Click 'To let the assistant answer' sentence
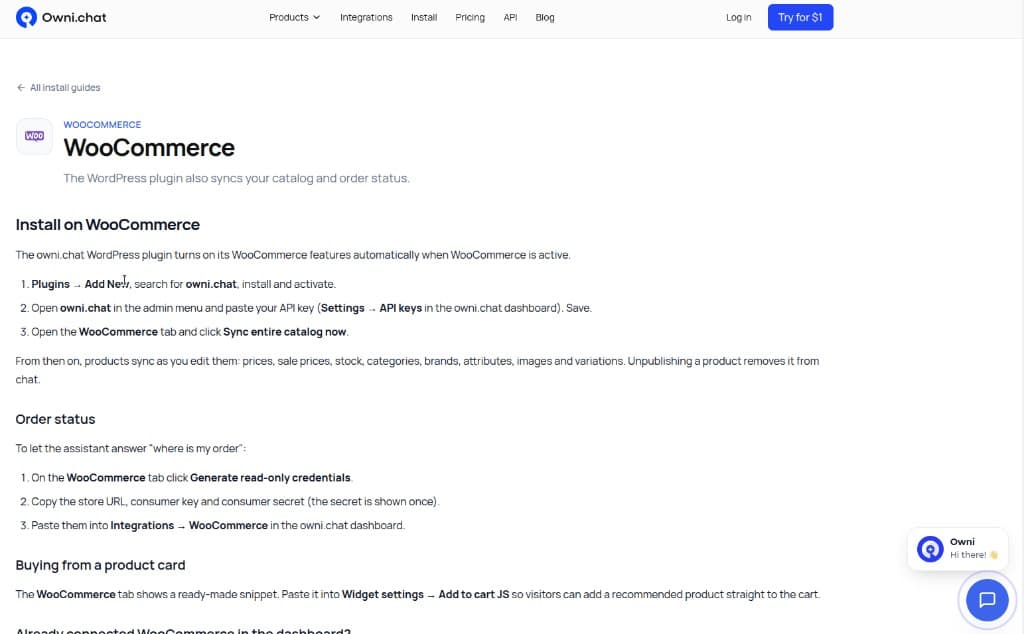 [x=131, y=449]
